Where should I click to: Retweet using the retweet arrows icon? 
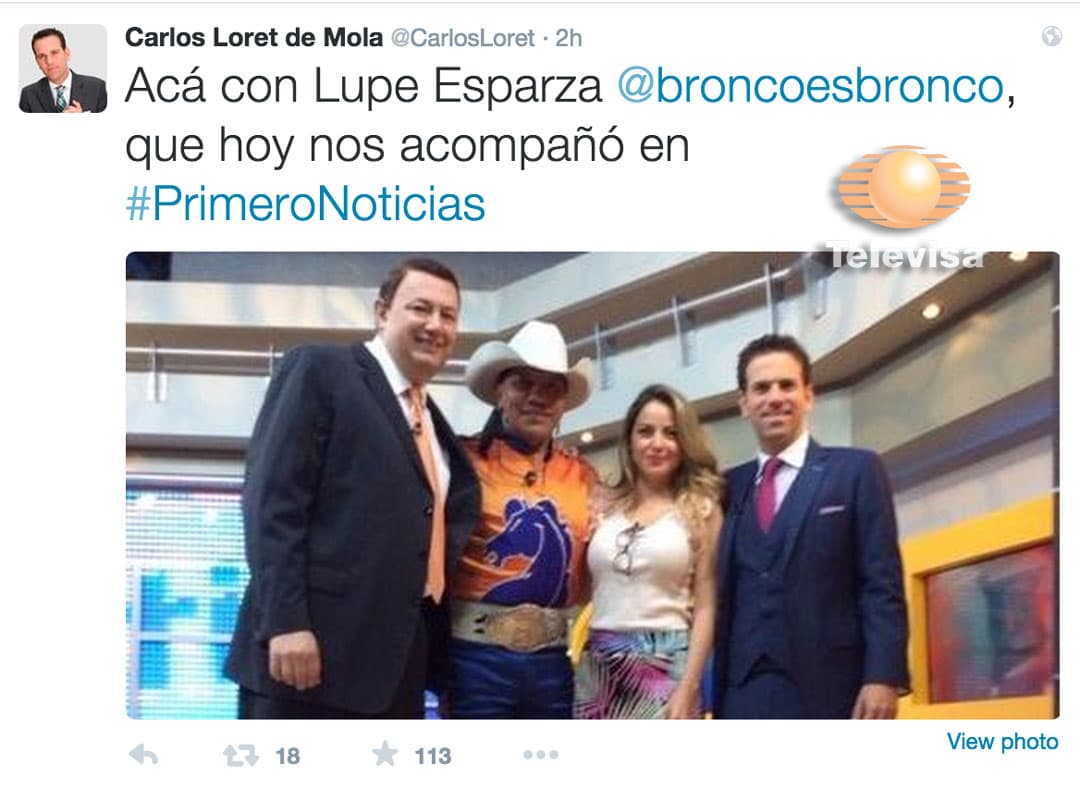tap(240, 756)
